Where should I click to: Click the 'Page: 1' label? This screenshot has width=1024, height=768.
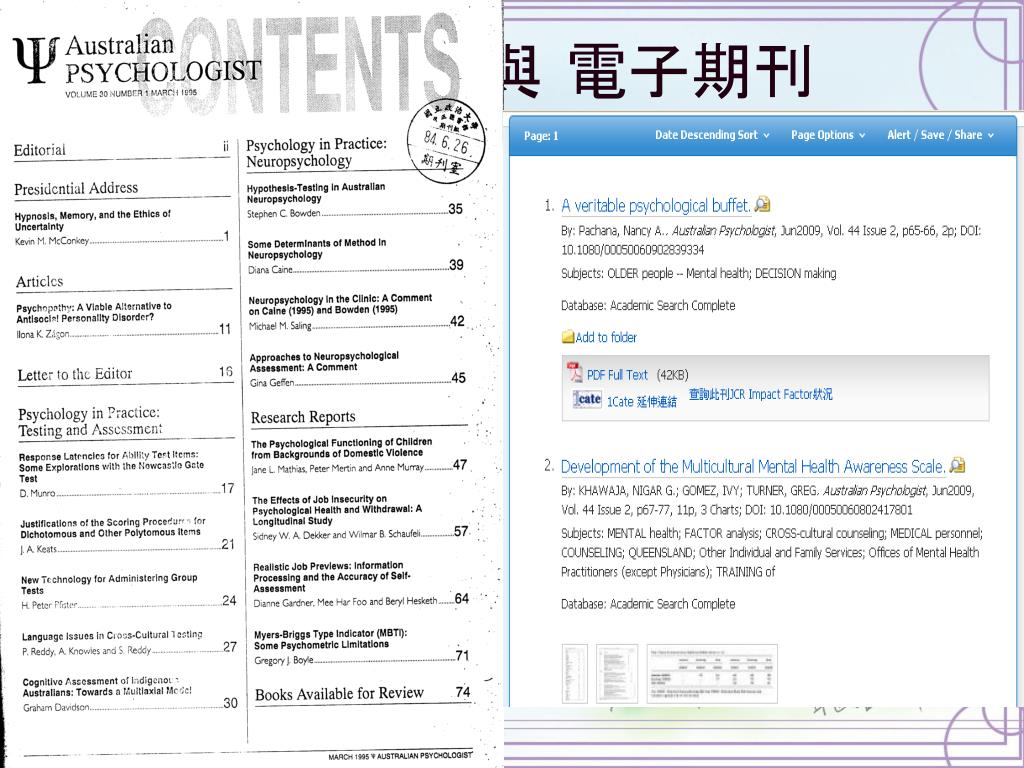click(541, 136)
